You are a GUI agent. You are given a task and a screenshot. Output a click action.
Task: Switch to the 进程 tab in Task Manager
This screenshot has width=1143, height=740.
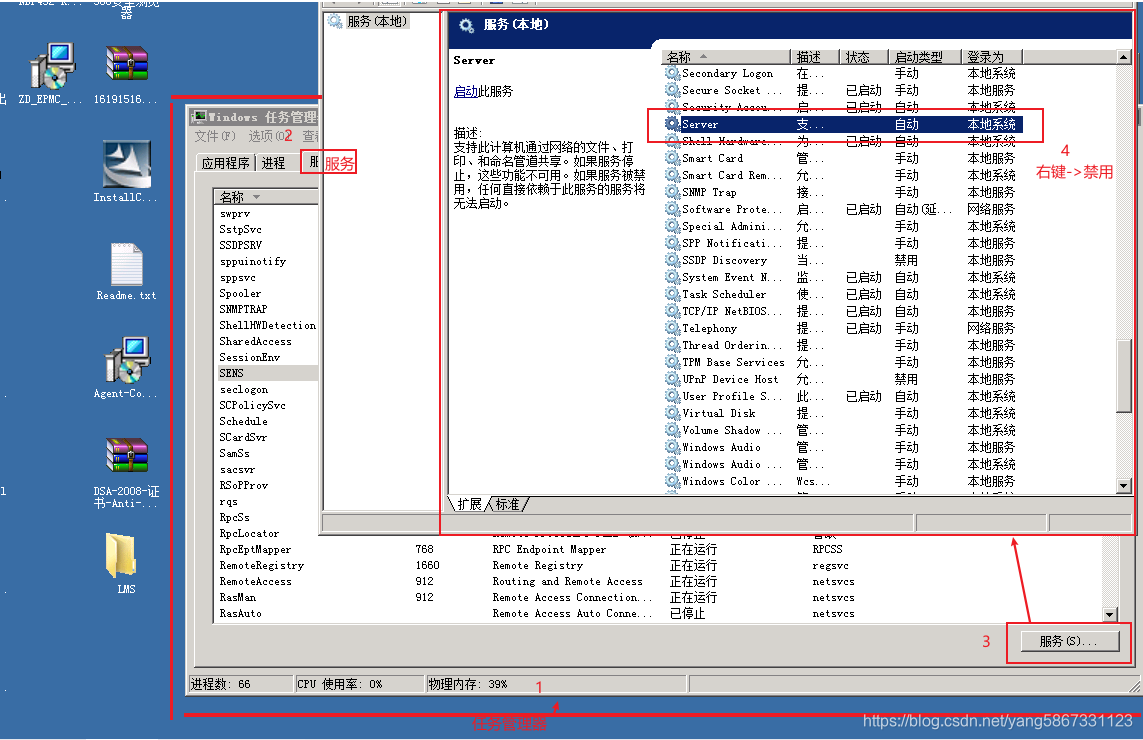273,163
